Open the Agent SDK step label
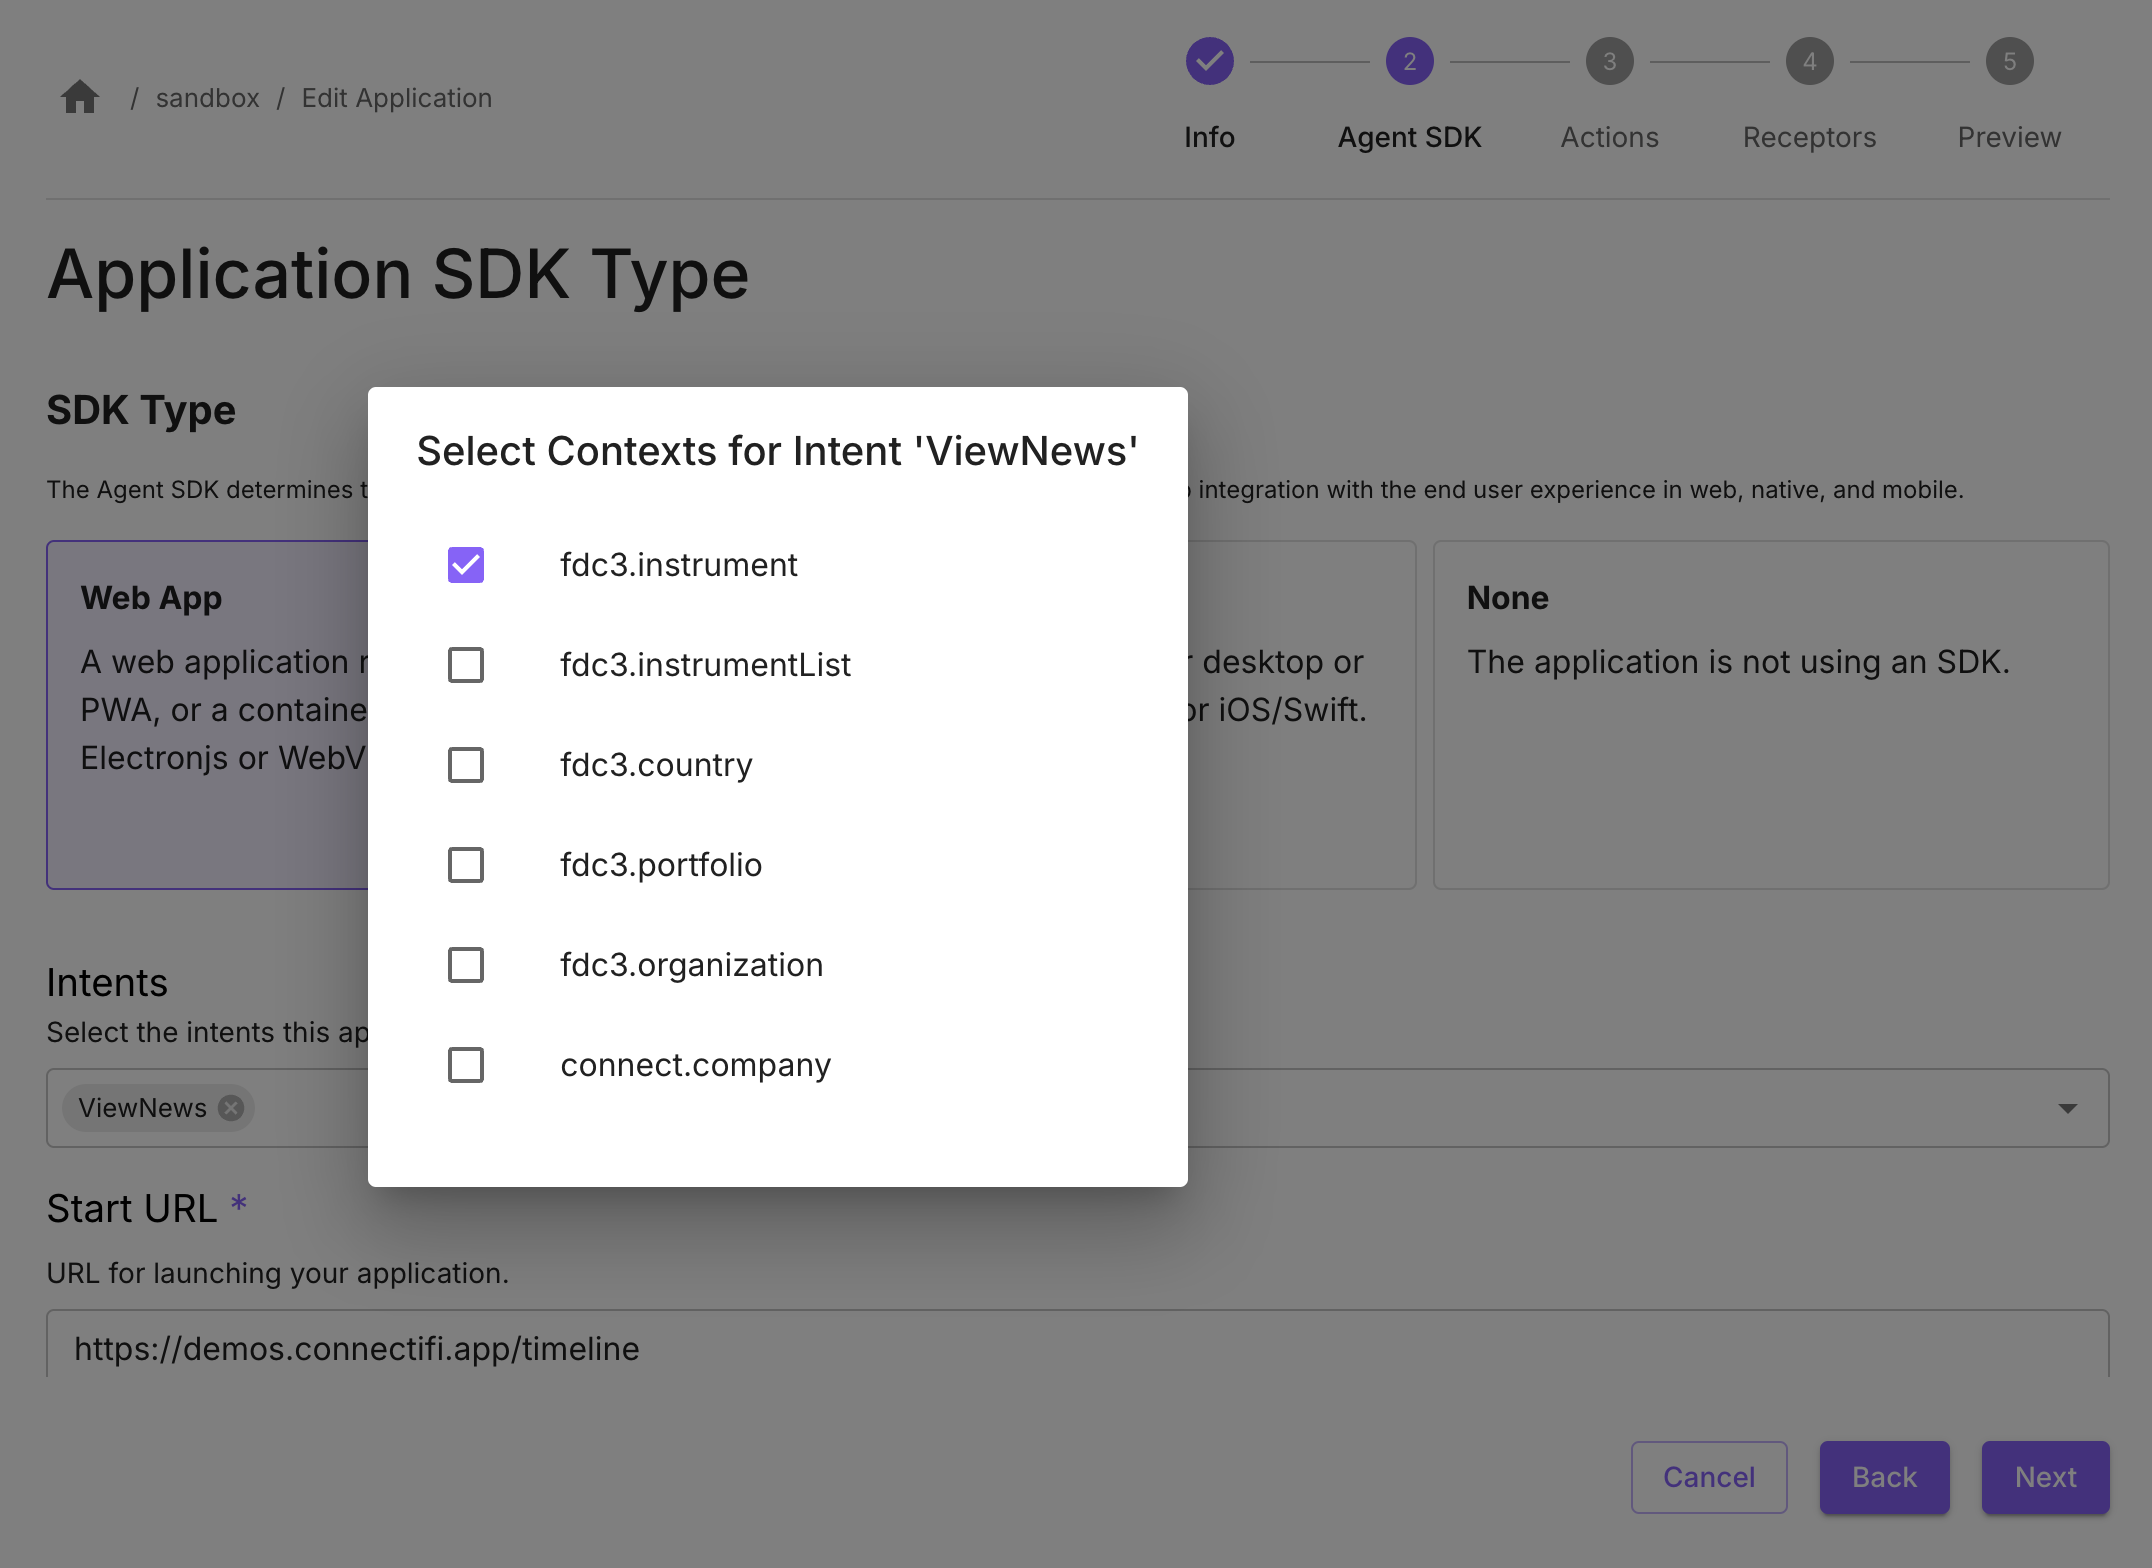This screenshot has width=2152, height=1568. (x=1409, y=137)
